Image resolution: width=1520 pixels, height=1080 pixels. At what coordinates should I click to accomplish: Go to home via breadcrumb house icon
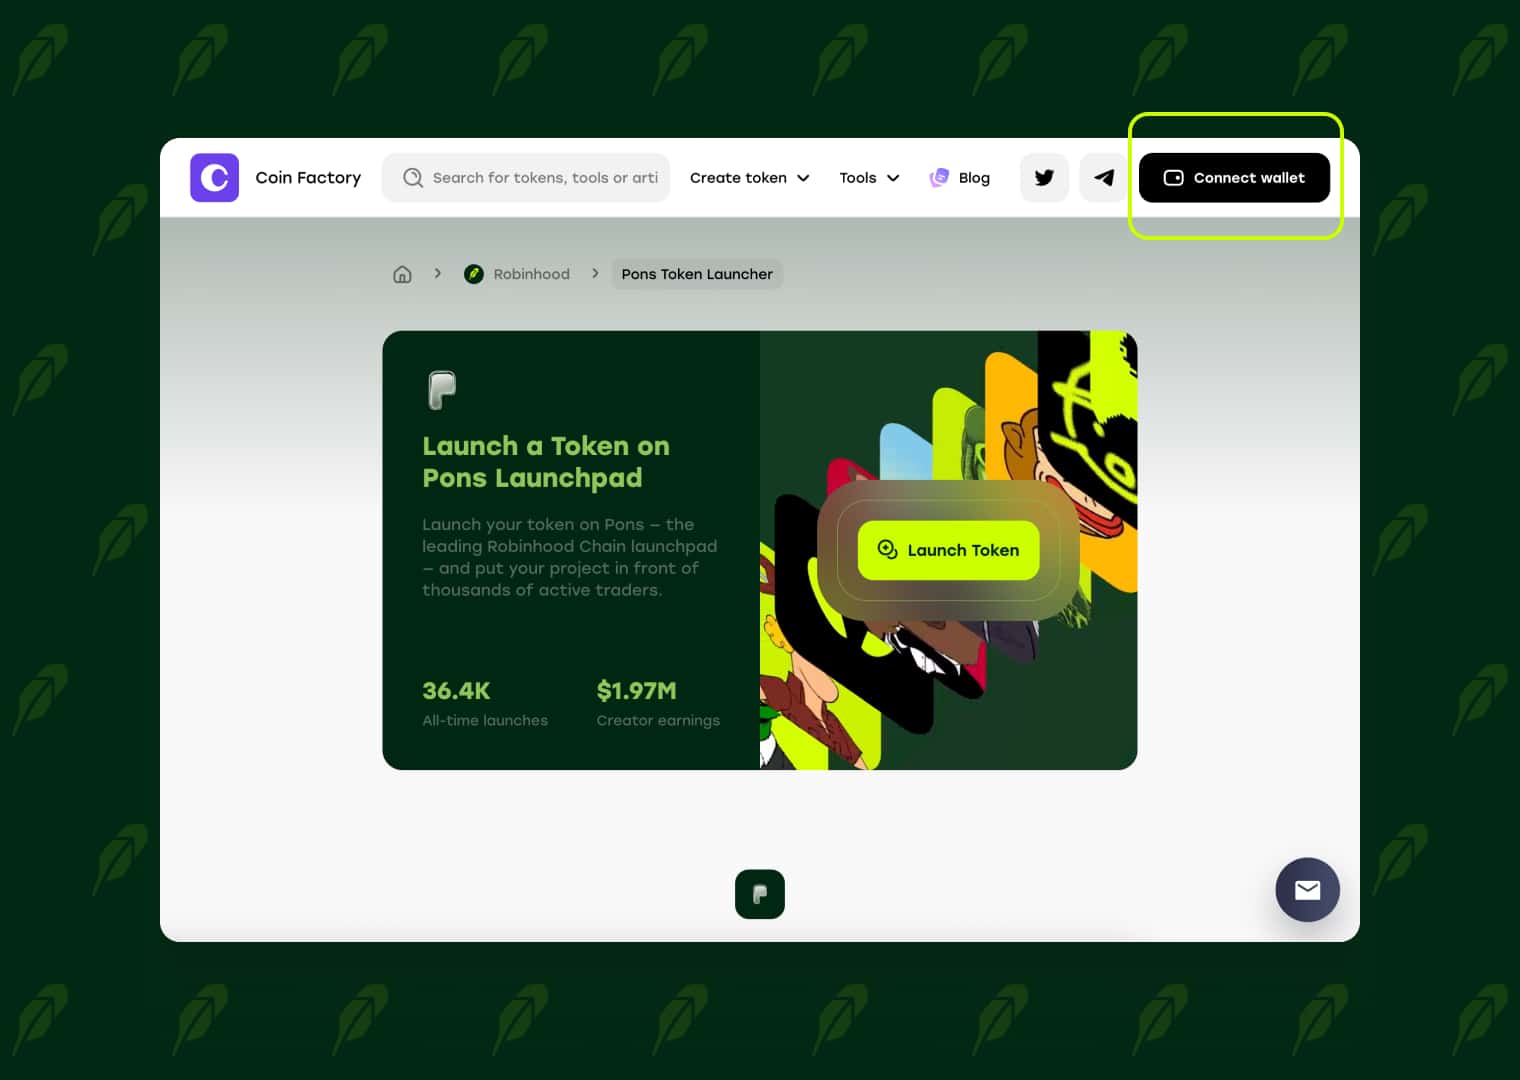(x=402, y=274)
